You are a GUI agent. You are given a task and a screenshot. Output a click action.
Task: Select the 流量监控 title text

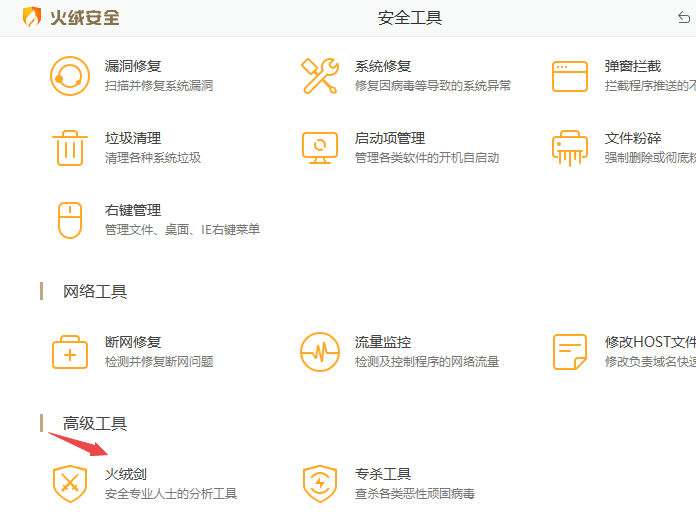click(x=383, y=342)
